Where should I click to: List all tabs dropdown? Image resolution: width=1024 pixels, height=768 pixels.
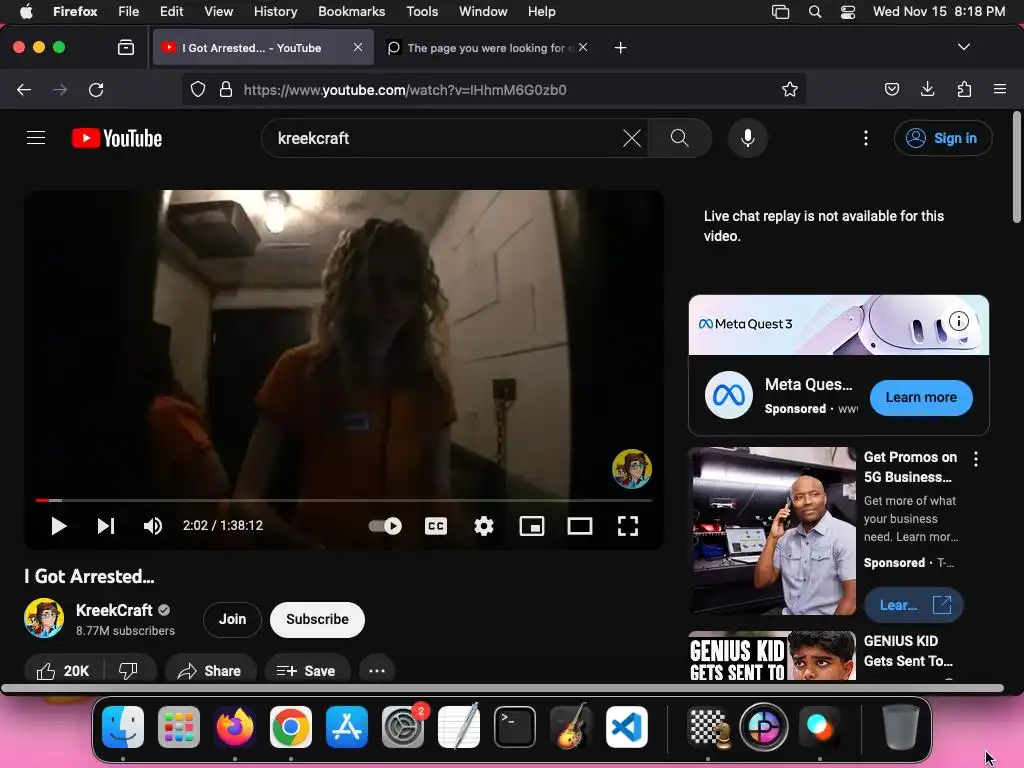(963, 47)
